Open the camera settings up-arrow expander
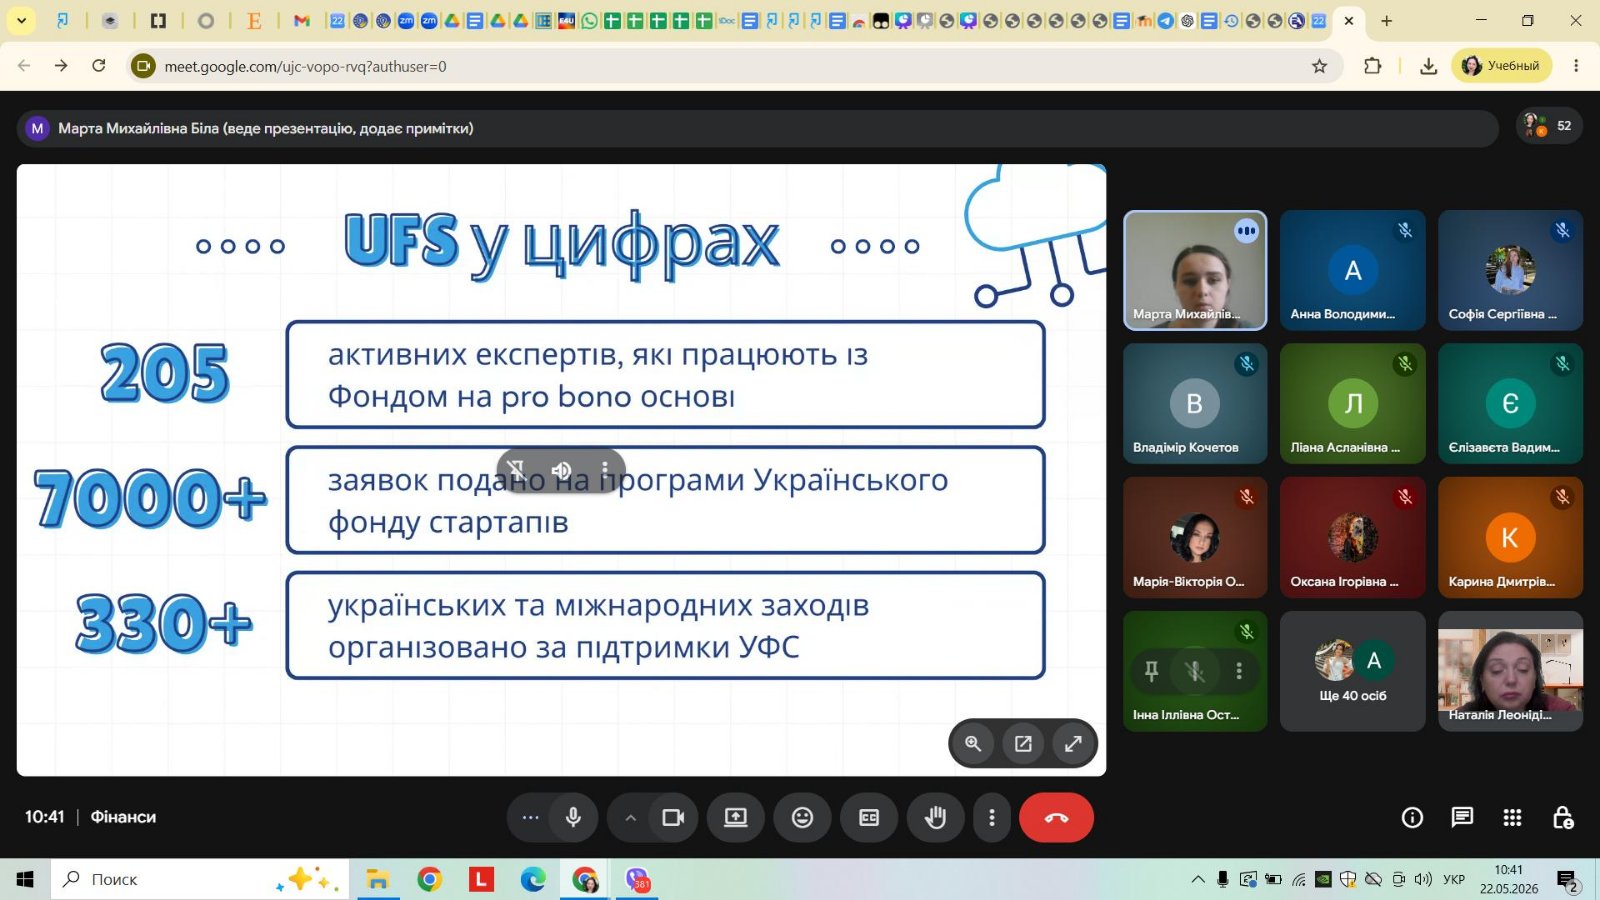The width and height of the screenshot is (1600, 900). [630, 817]
